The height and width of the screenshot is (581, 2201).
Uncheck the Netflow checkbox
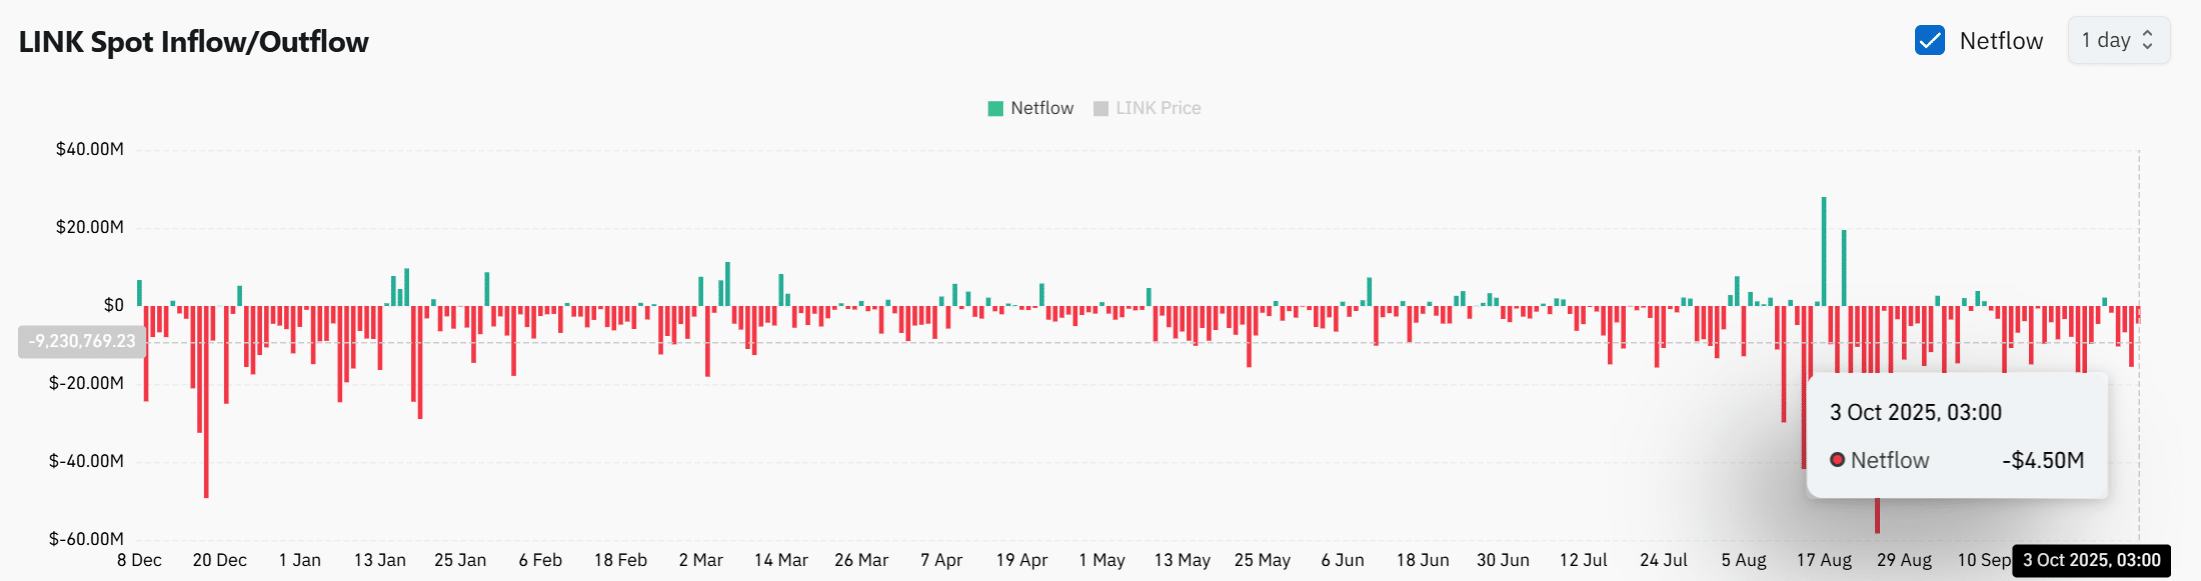(1929, 41)
